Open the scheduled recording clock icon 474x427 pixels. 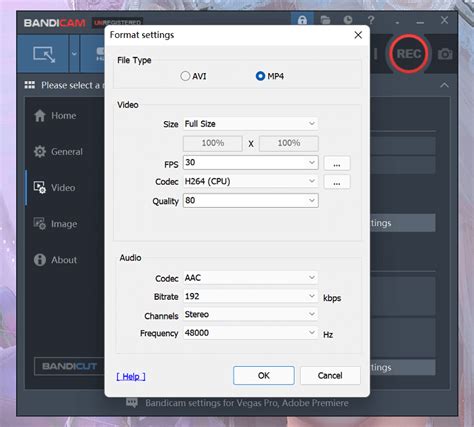click(x=348, y=20)
